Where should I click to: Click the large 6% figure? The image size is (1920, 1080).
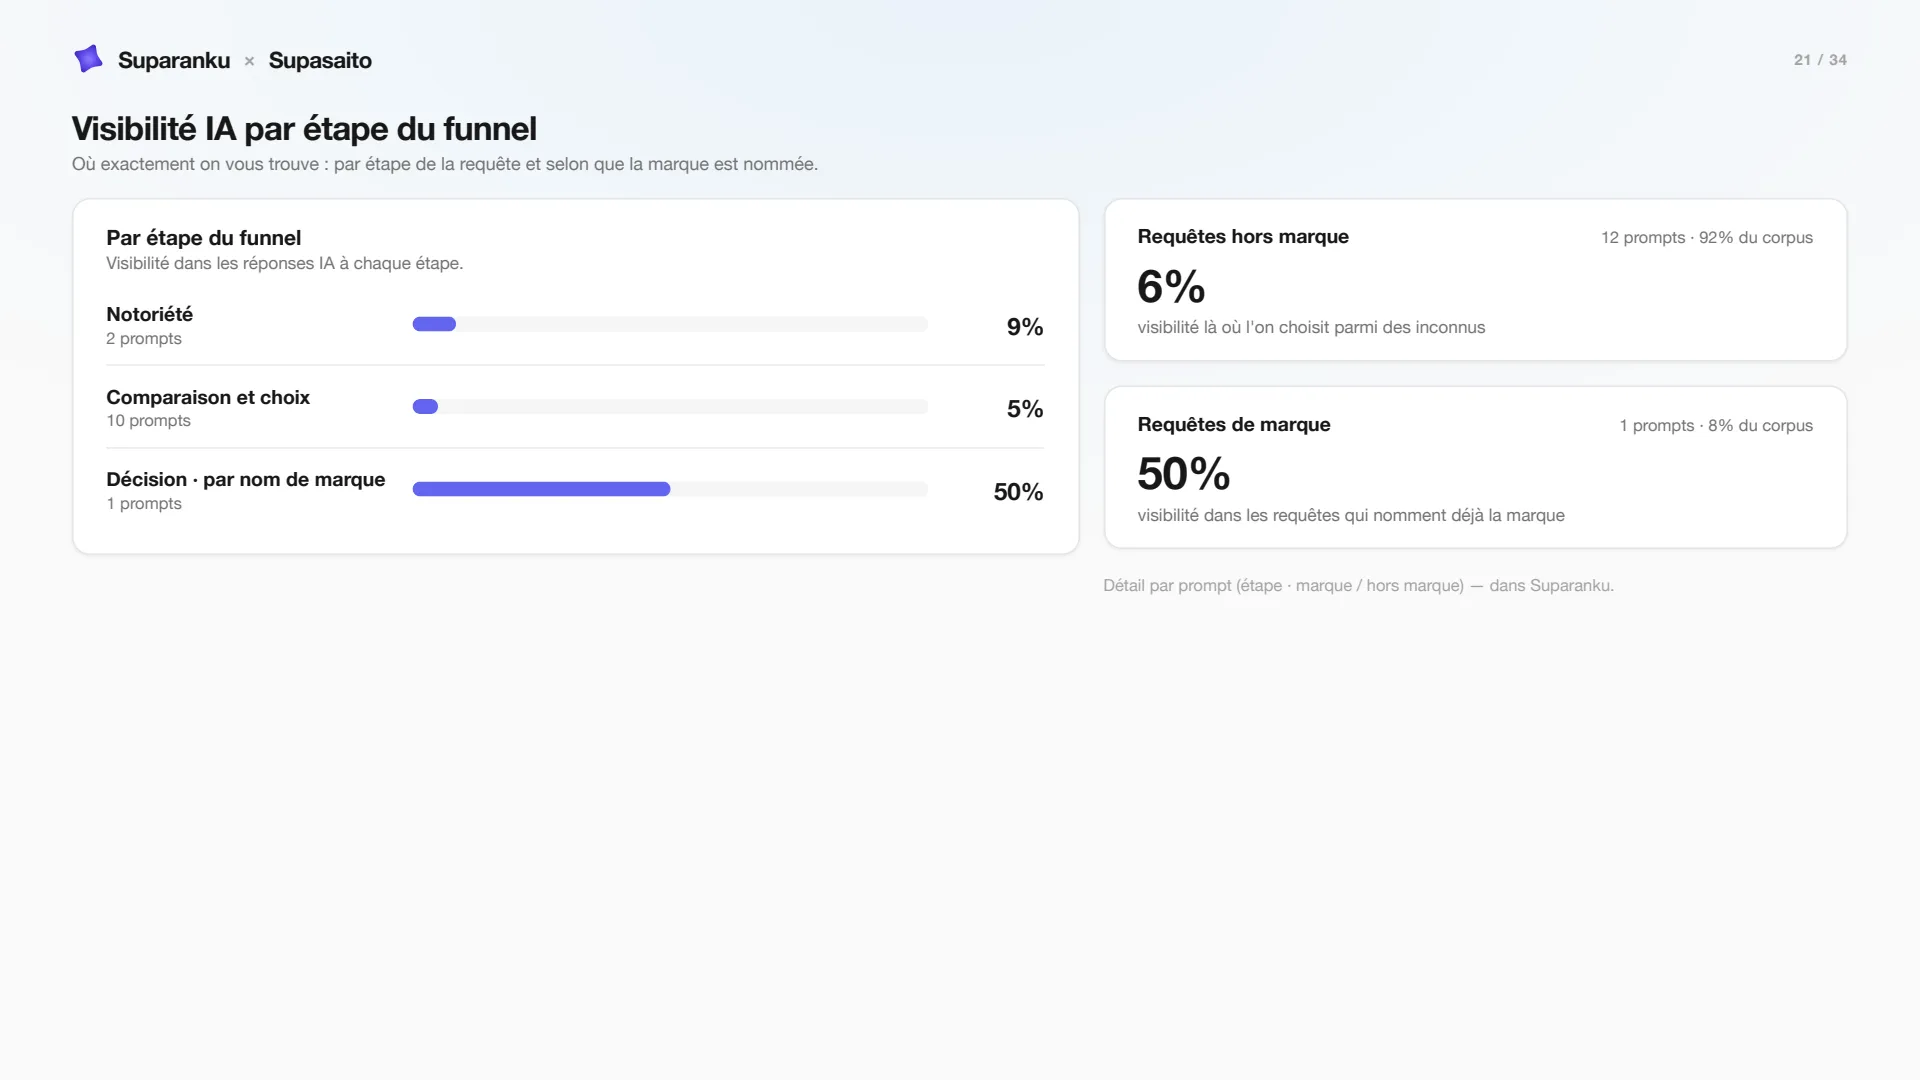[1171, 287]
